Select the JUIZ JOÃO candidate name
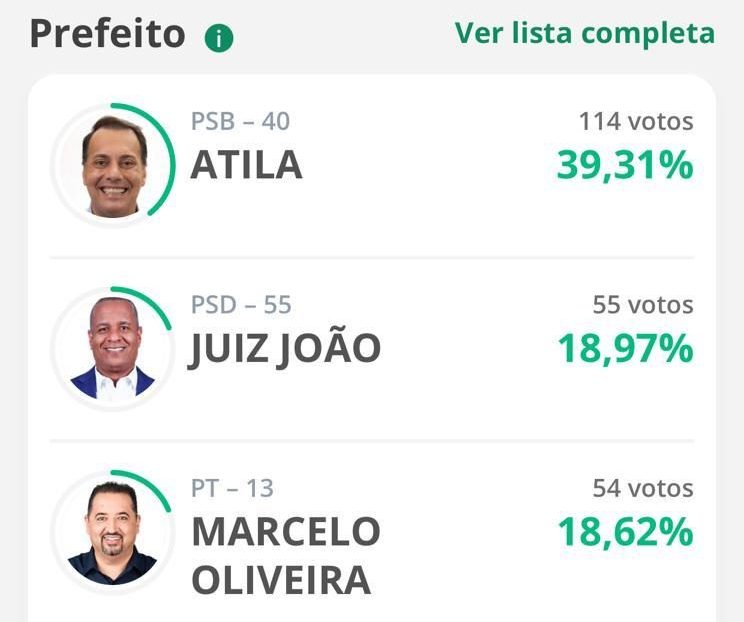The image size is (744, 622). [286, 349]
